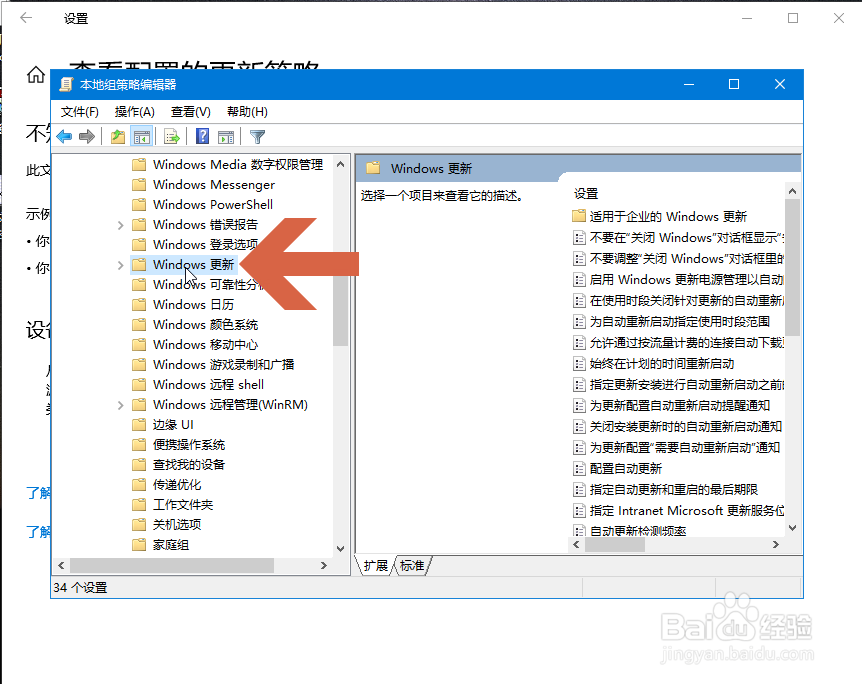Click tree pane horizontal scroll left arrow
Screen dimensions: 862x684
61,565
